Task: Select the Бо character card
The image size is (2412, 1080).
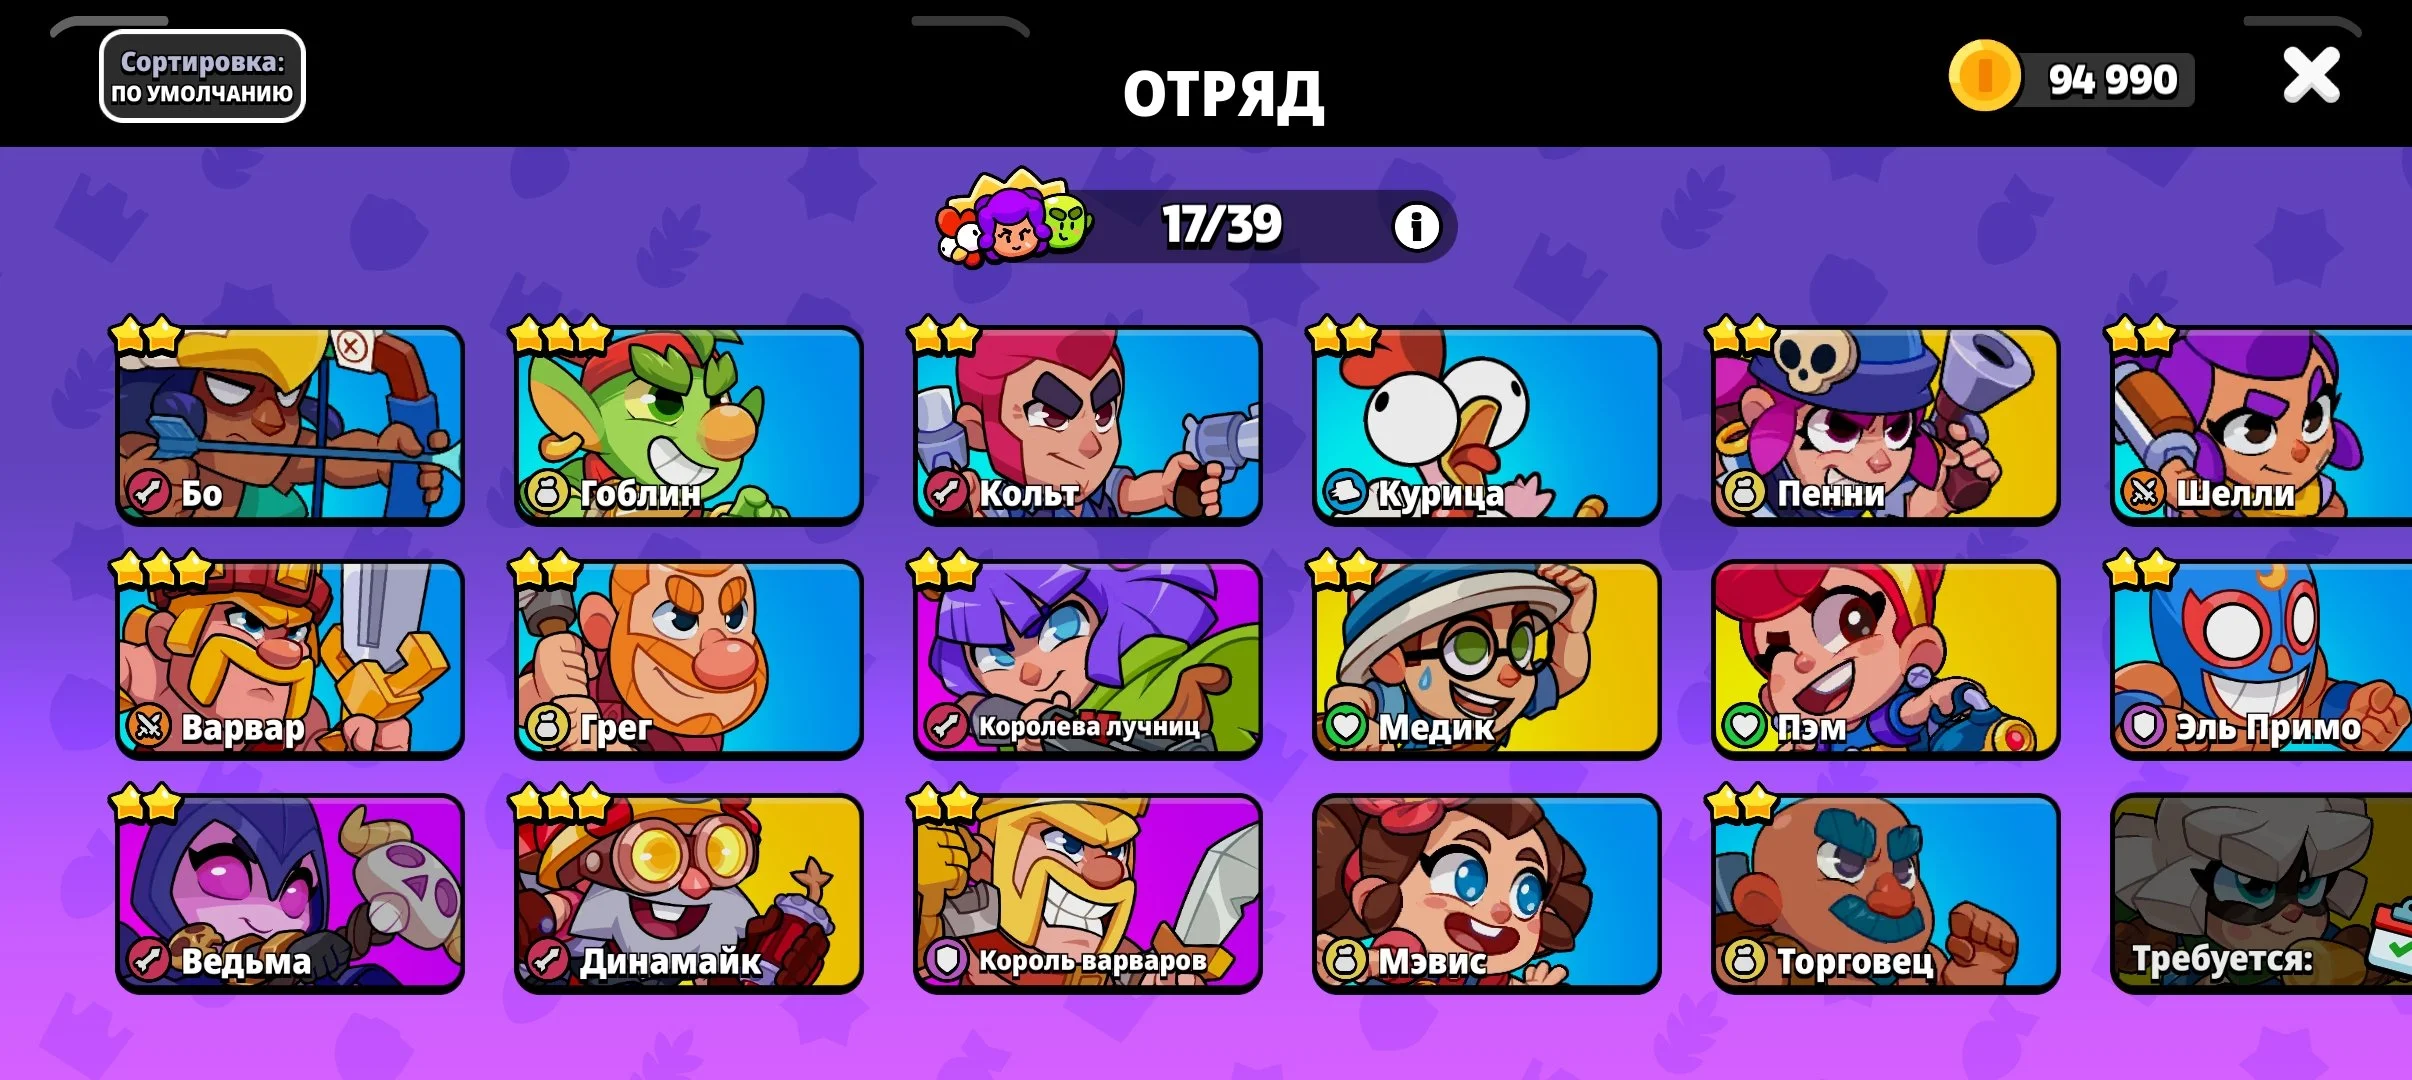Action: [x=290, y=425]
